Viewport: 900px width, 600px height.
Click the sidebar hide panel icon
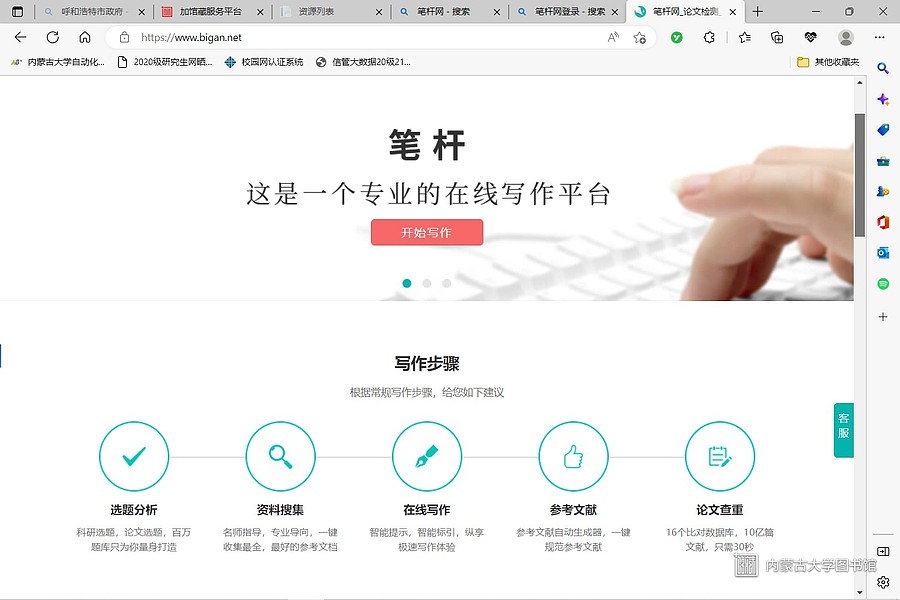(883, 551)
